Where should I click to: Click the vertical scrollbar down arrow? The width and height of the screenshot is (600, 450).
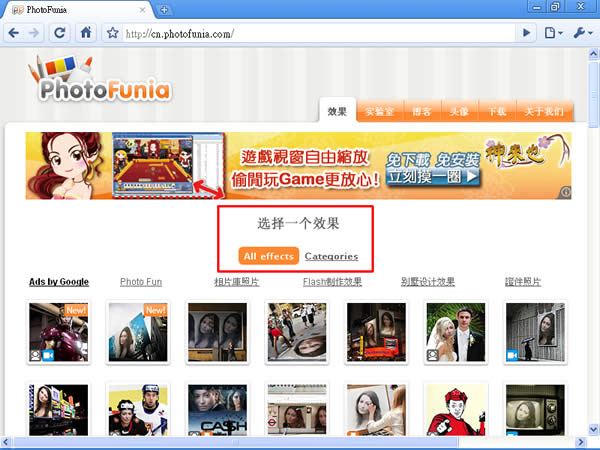coord(593,429)
